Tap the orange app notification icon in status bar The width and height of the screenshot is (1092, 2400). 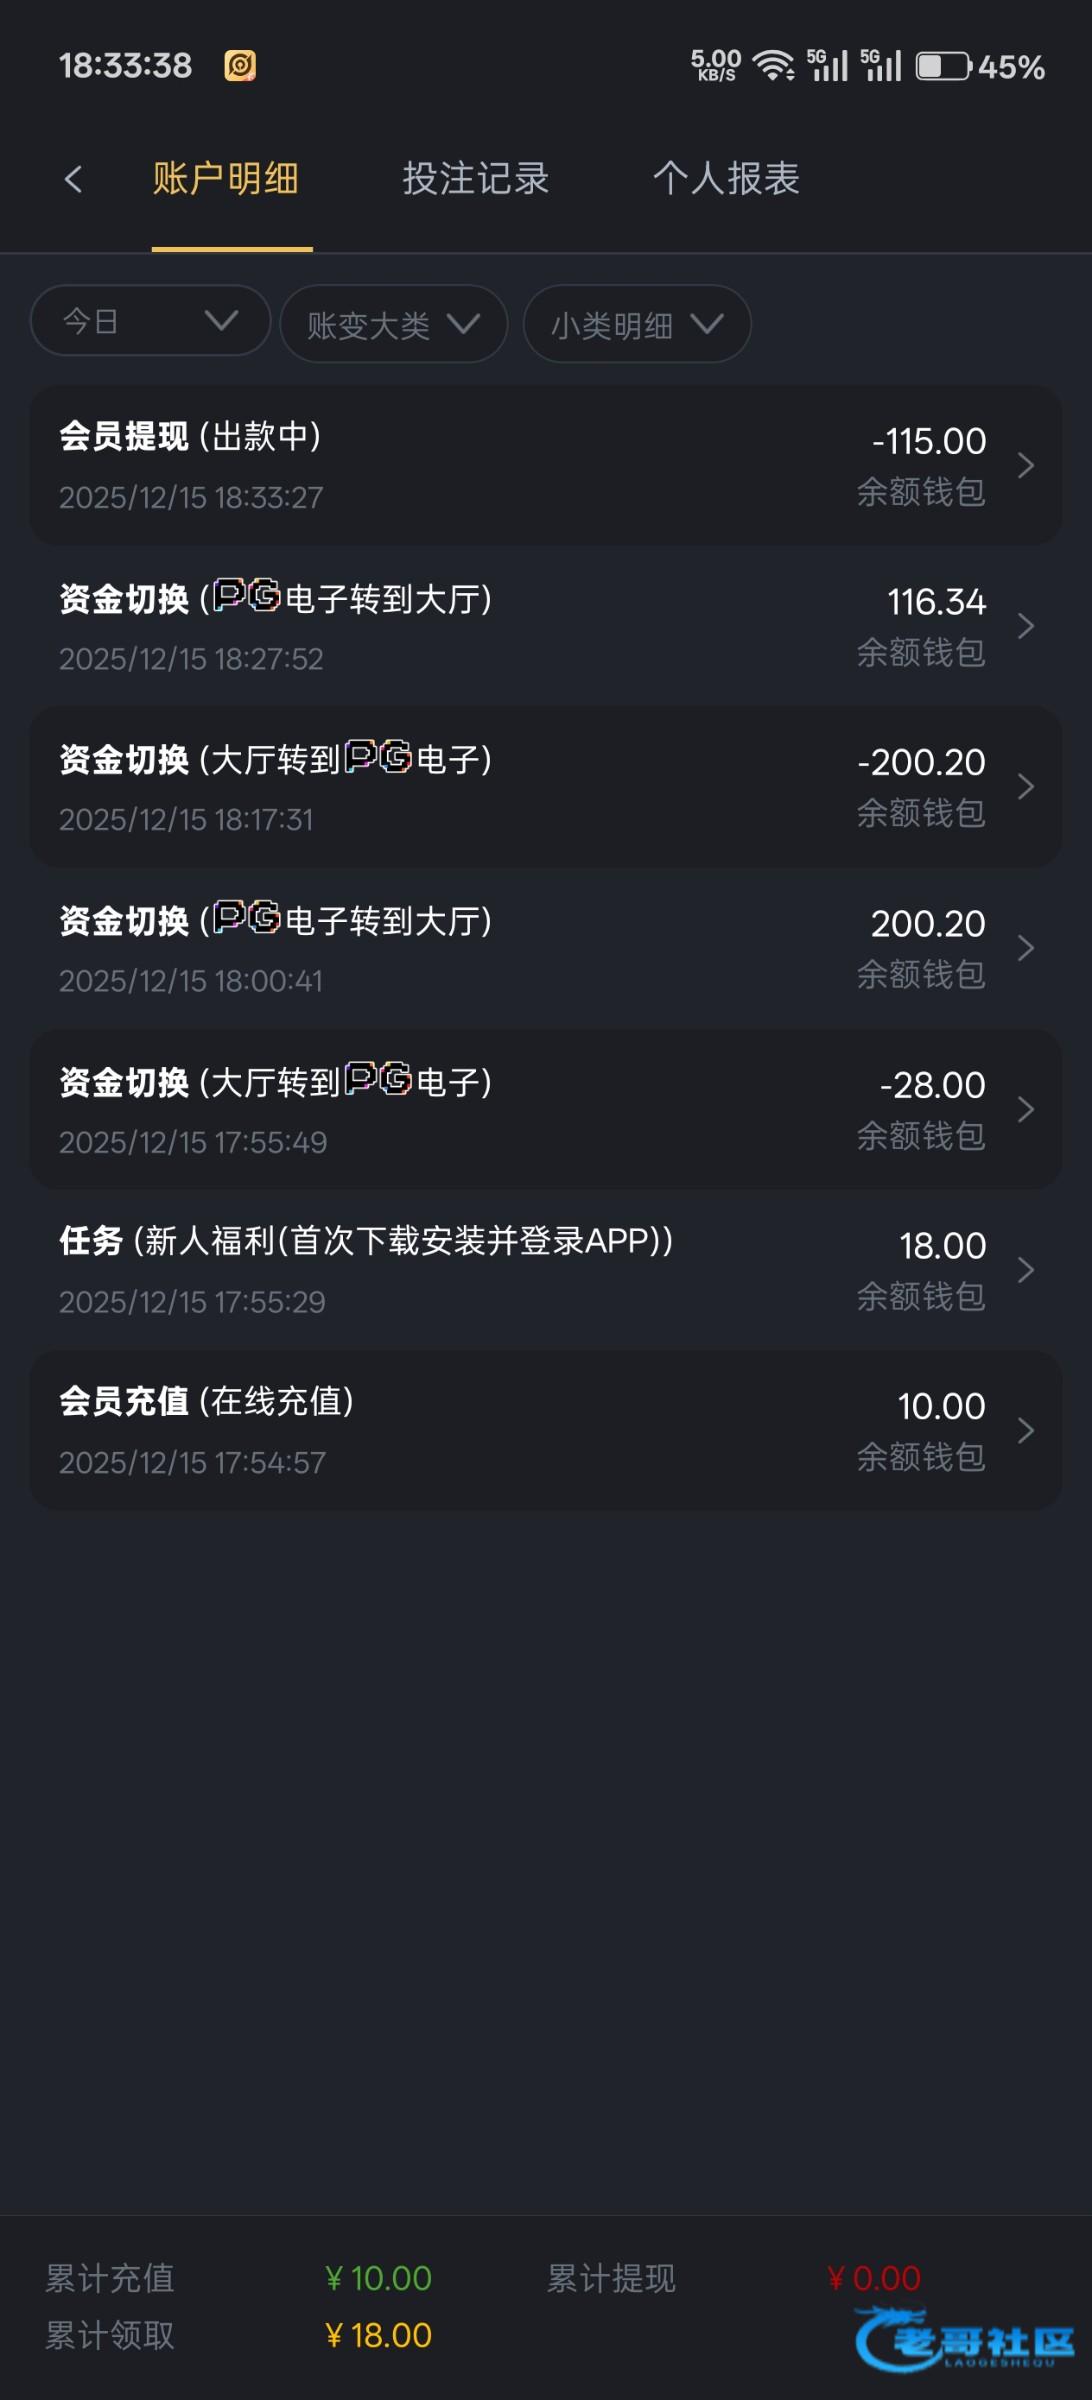[240, 66]
